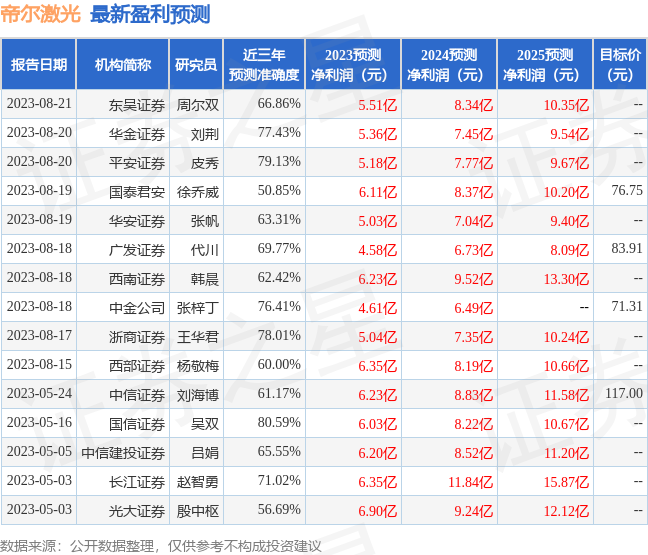Click researcher name 殷中枢
Screen dimensions: 648x555
pyautogui.click(x=198, y=511)
